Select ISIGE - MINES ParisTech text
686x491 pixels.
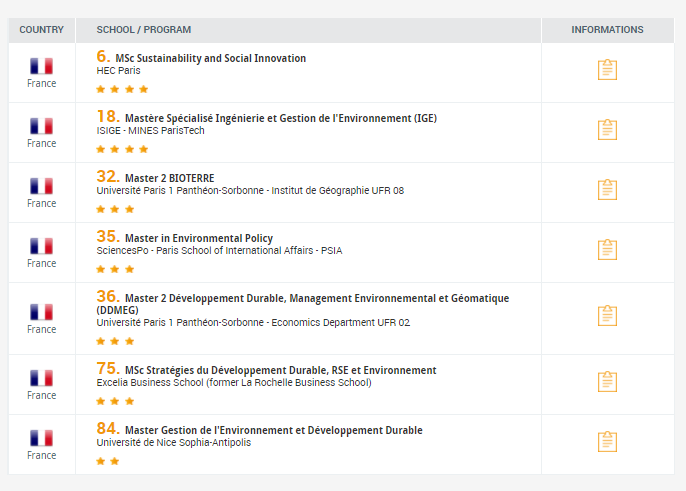[150, 130]
